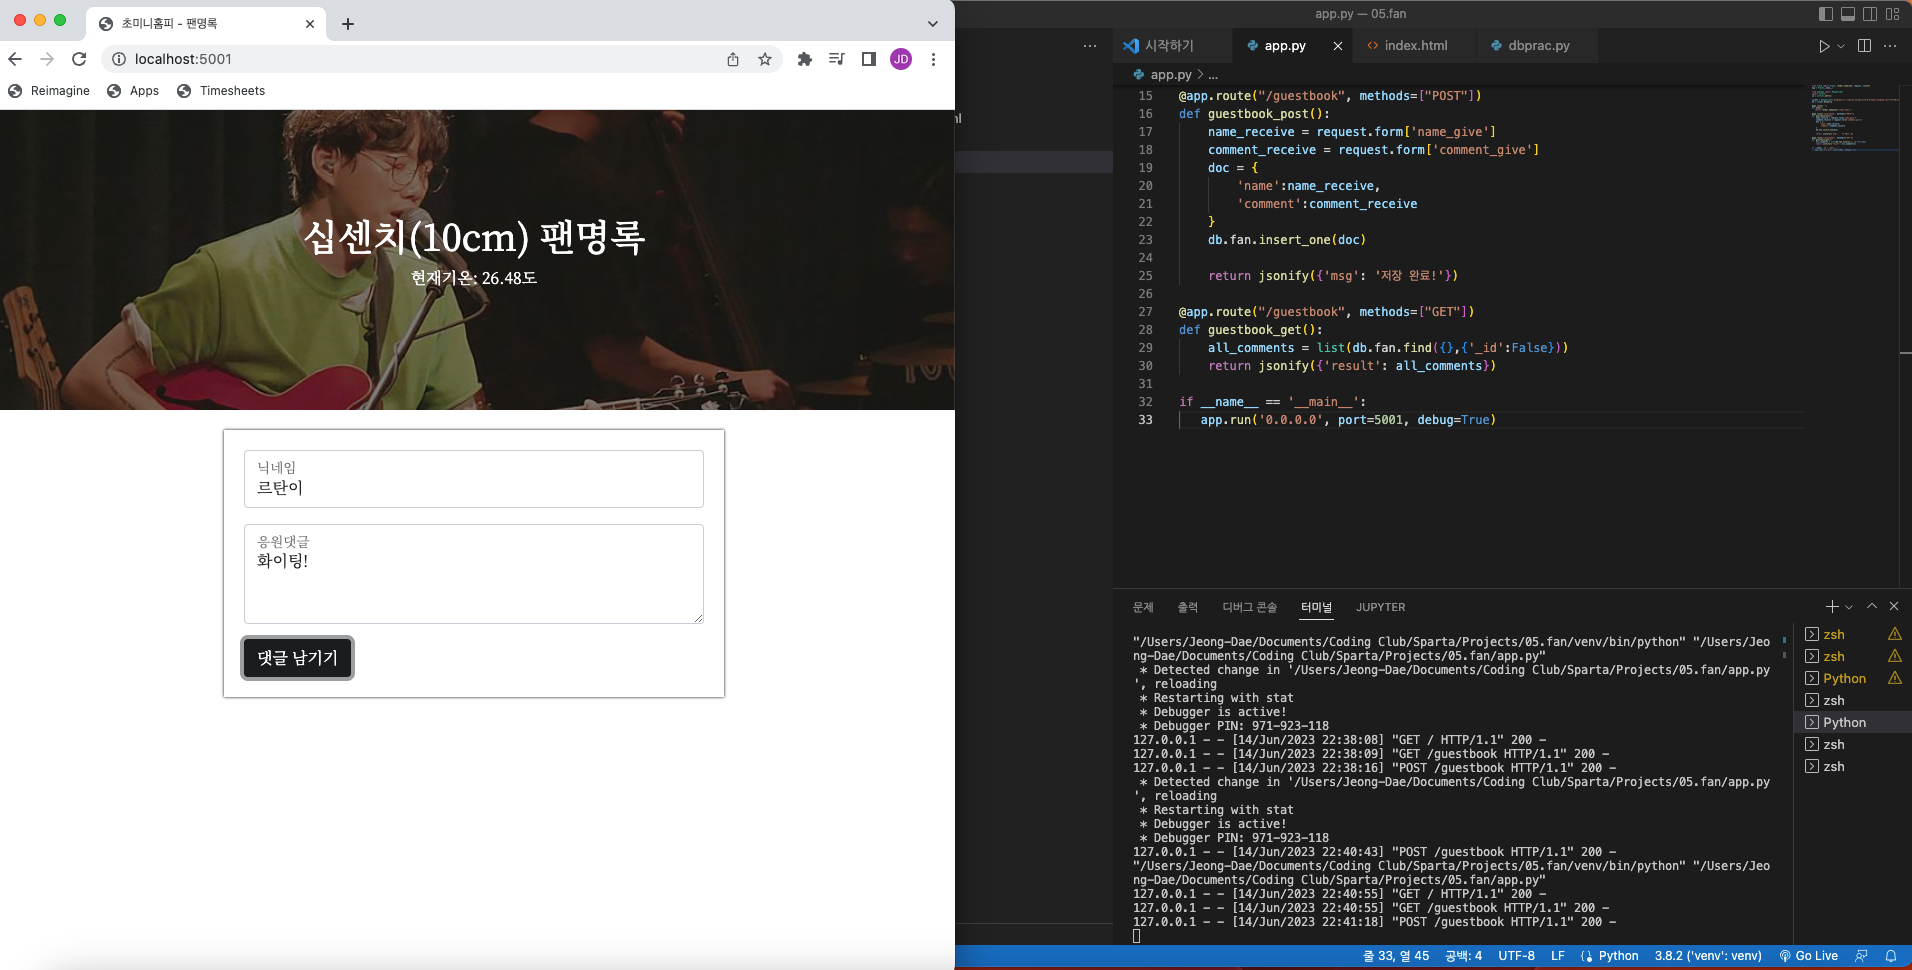
Task: Select UTF-8 encoding in status bar
Action: [1516, 956]
